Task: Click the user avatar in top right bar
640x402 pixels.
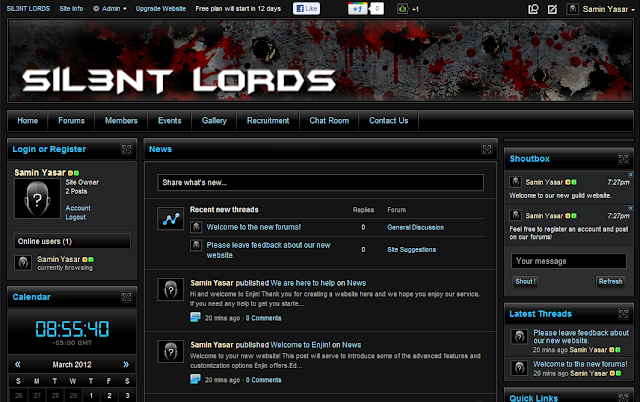Action: pyautogui.click(x=572, y=9)
